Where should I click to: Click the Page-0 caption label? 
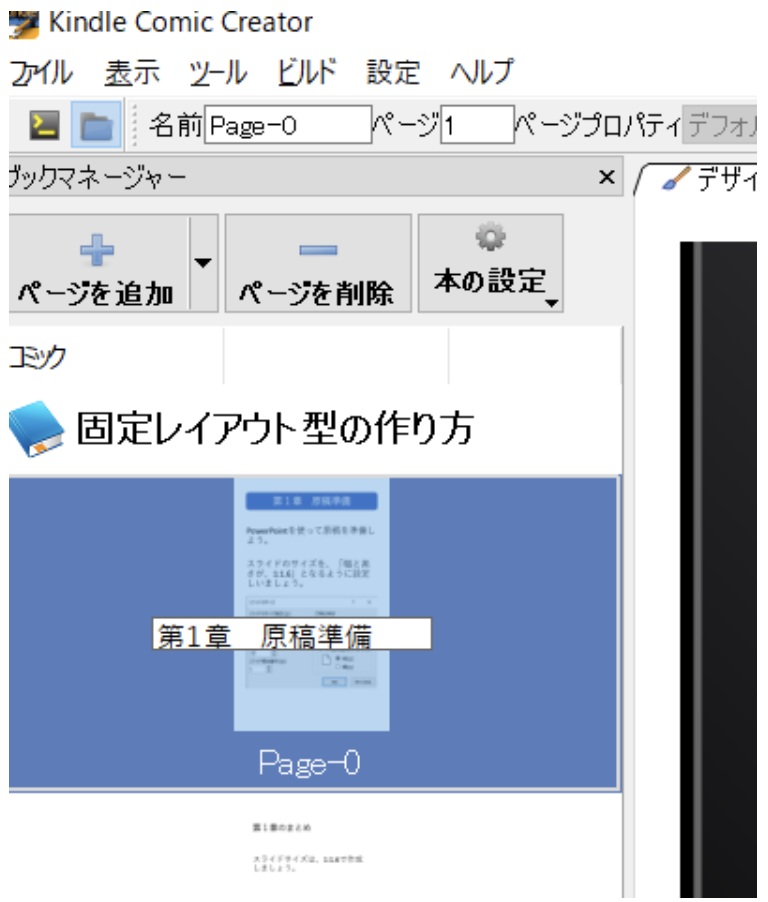[x=310, y=763]
